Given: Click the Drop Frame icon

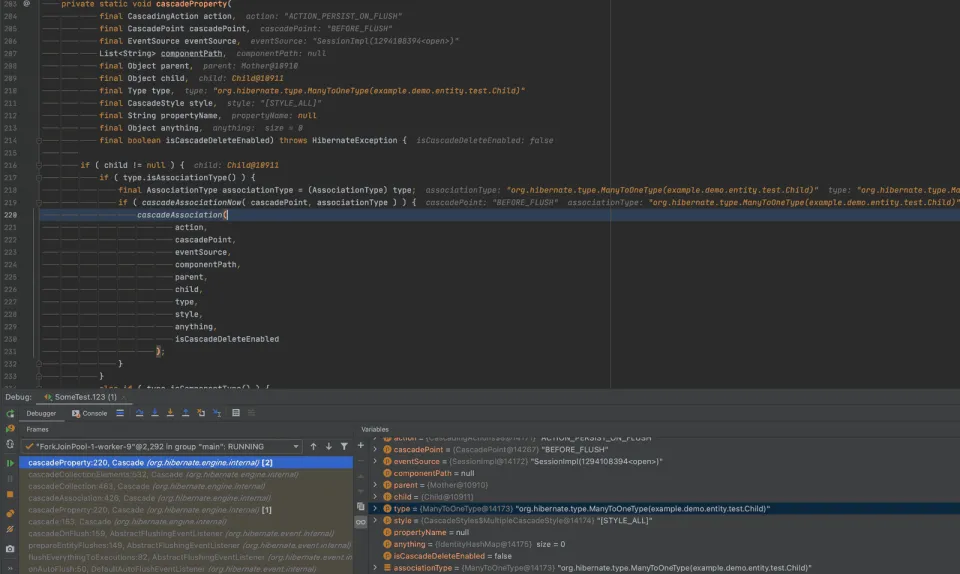Looking at the screenshot, I should (201, 413).
